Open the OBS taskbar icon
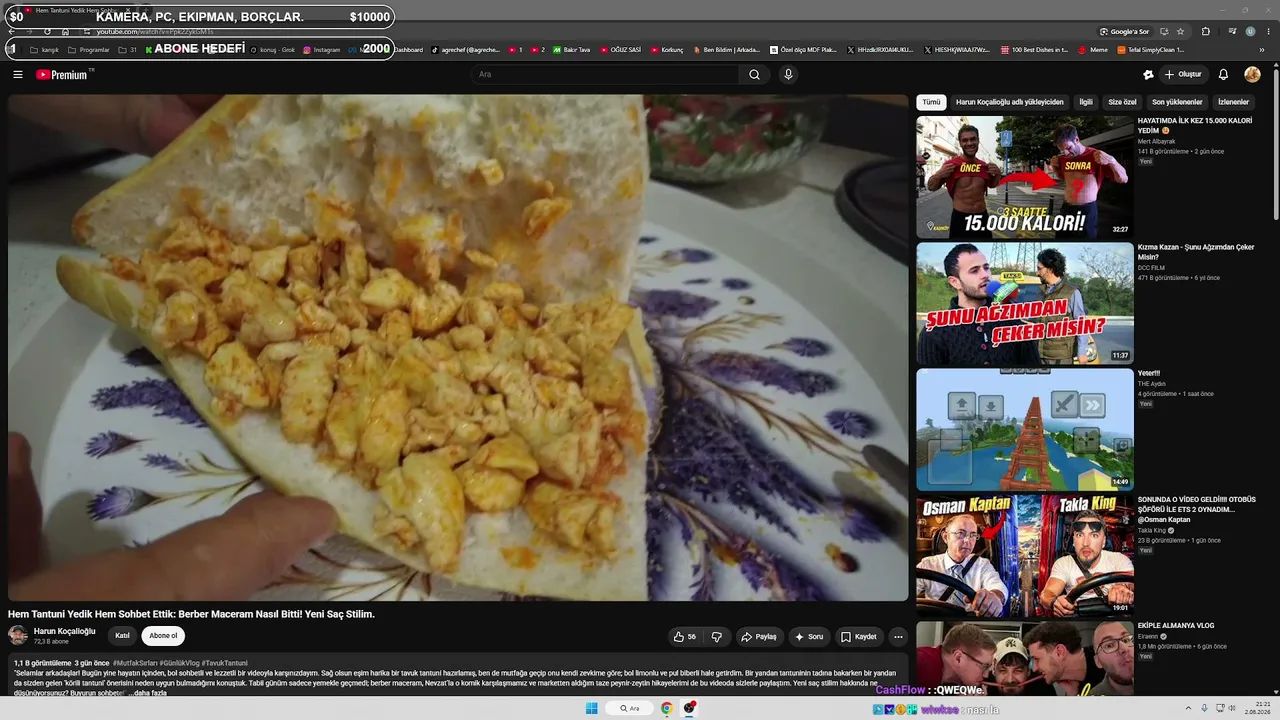Viewport: 1280px width, 720px height. [x=689, y=708]
